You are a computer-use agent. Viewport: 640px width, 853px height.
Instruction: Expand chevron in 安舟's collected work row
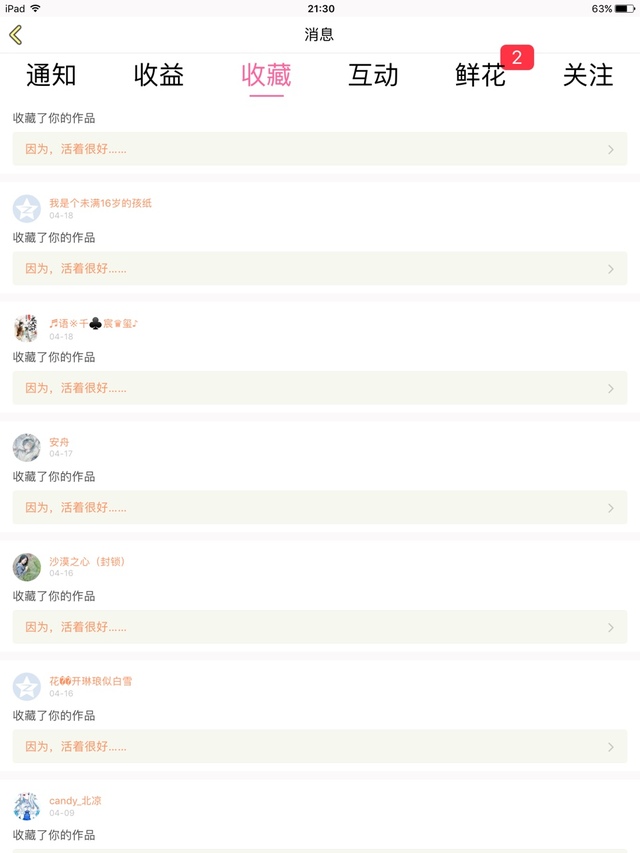[611, 508]
